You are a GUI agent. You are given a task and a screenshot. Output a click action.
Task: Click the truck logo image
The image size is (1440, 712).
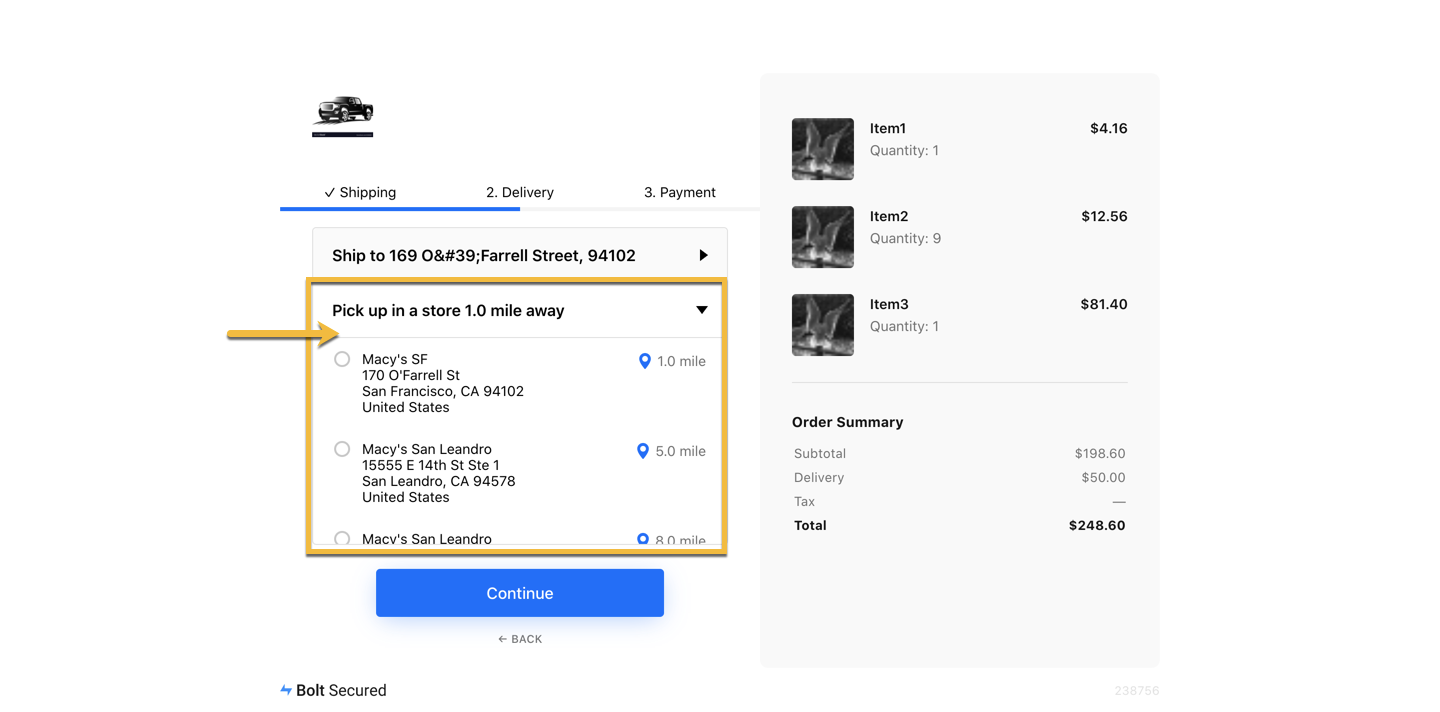[343, 116]
